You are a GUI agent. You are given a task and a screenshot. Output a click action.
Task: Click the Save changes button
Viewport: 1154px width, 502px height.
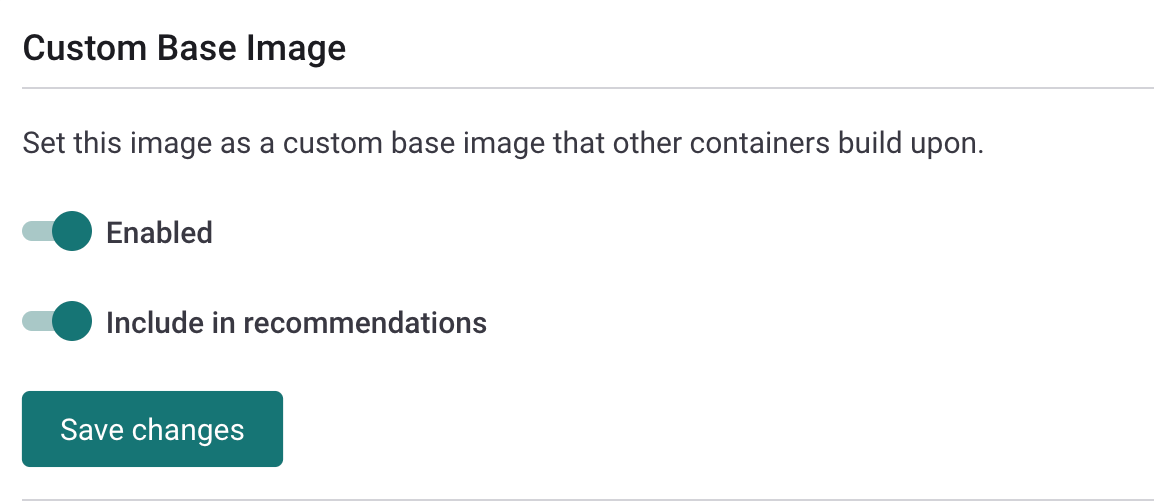tap(152, 429)
